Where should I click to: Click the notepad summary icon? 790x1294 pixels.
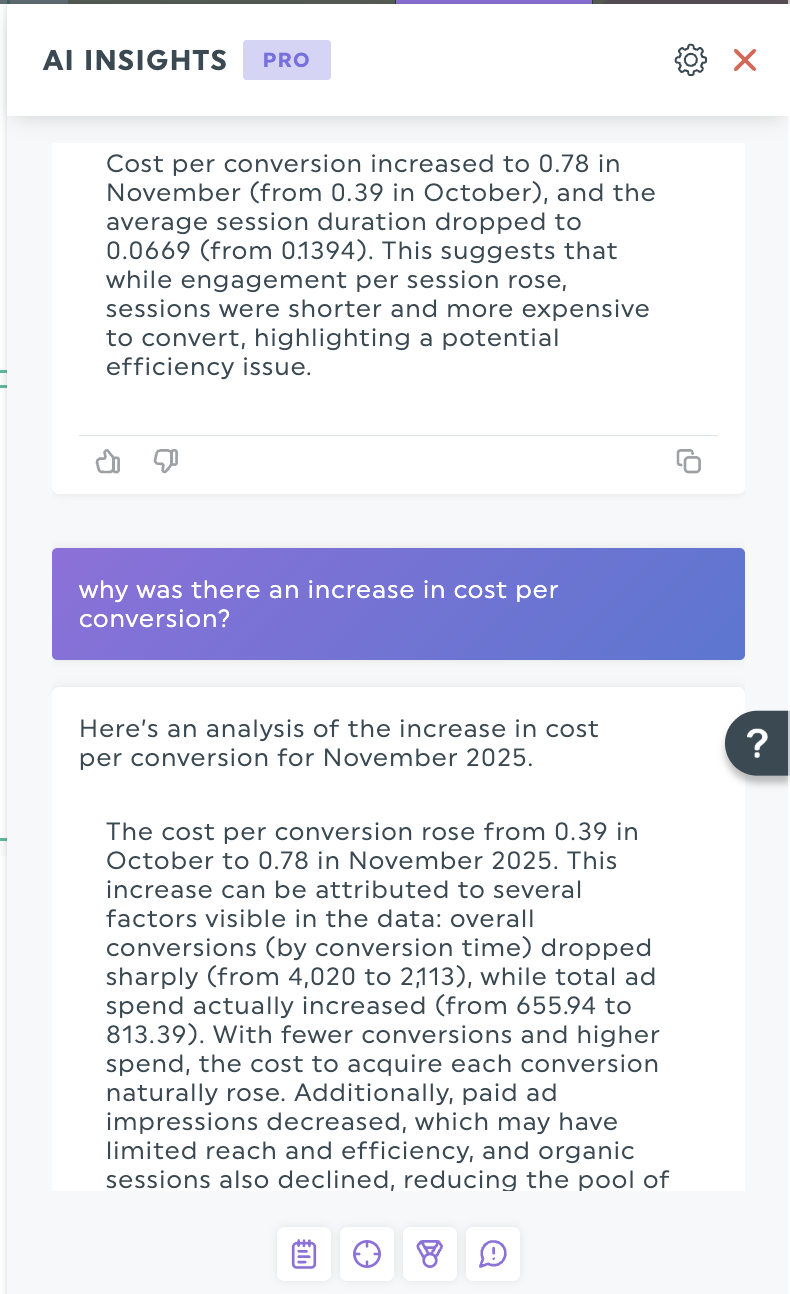click(x=304, y=1254)
